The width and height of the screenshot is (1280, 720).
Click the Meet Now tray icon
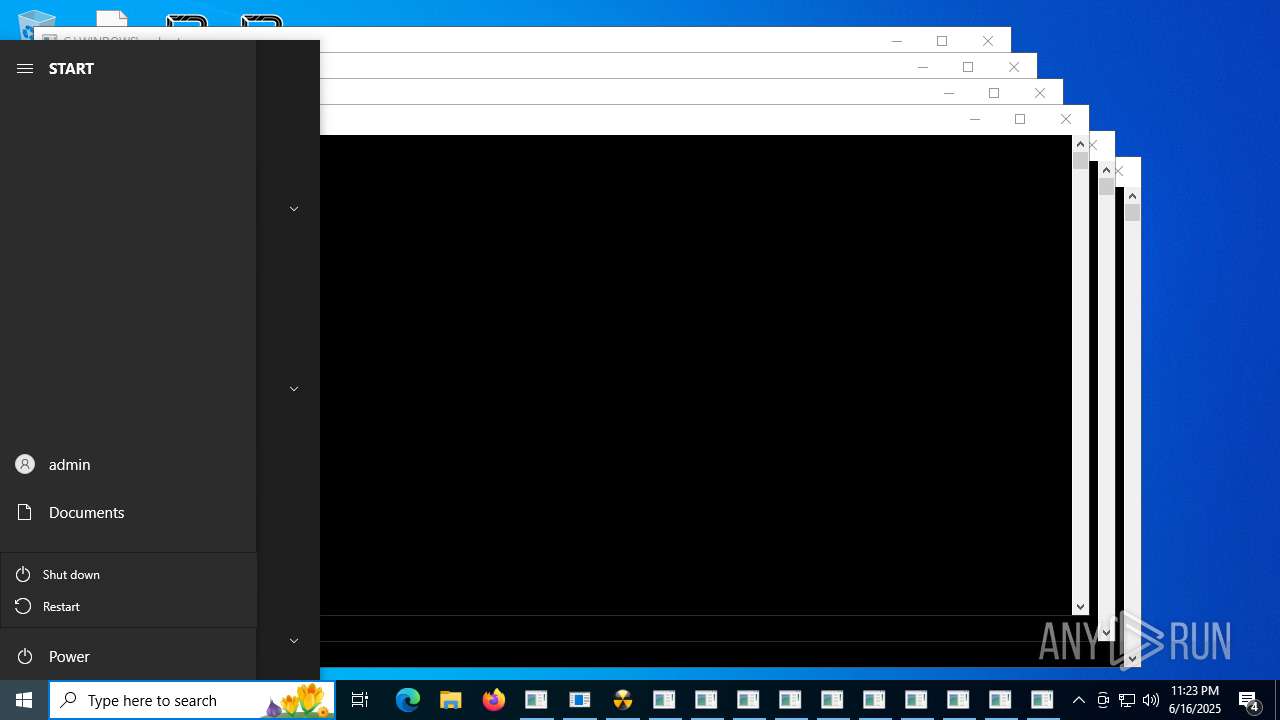pyautogui.click(x=1103, y=700)
